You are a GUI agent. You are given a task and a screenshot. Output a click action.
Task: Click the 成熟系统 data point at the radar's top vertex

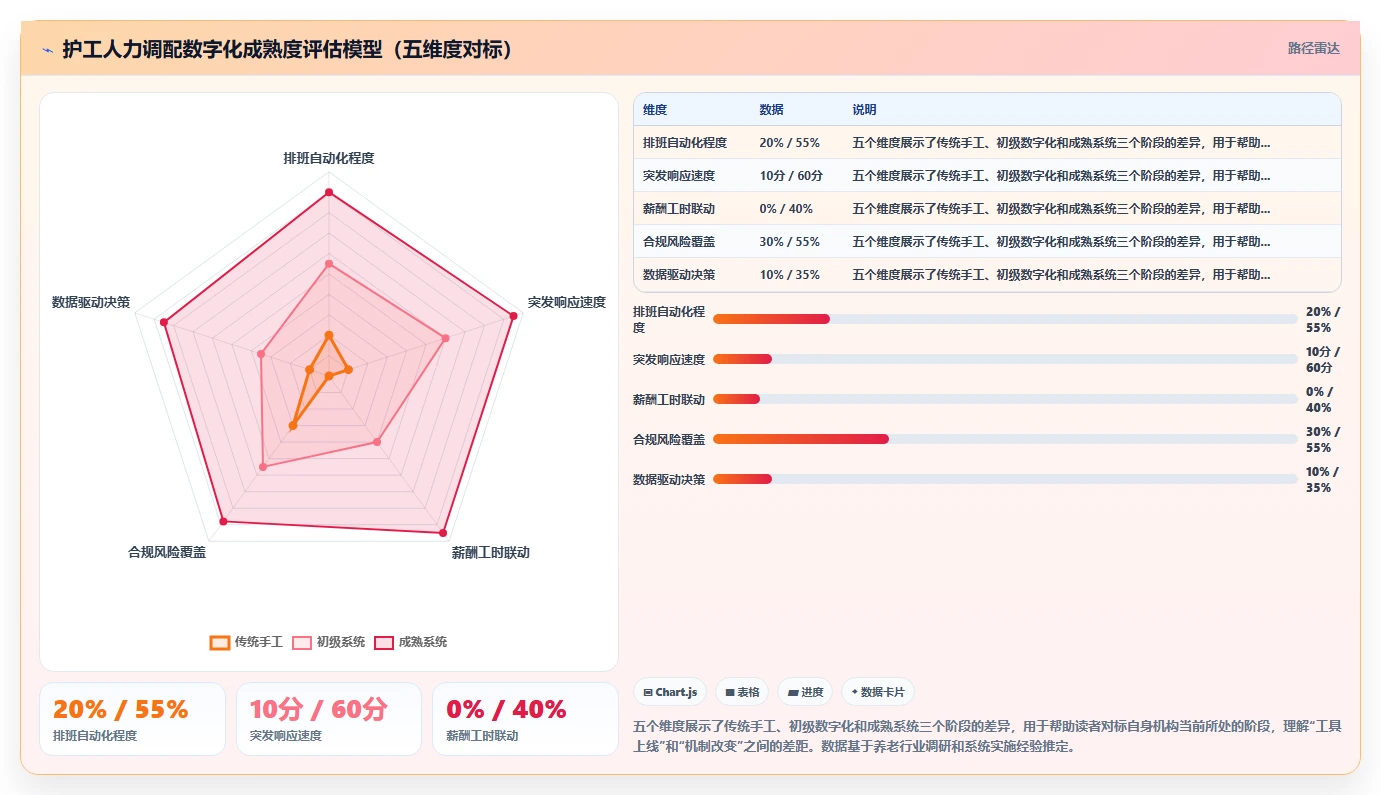tap(328, 192)
